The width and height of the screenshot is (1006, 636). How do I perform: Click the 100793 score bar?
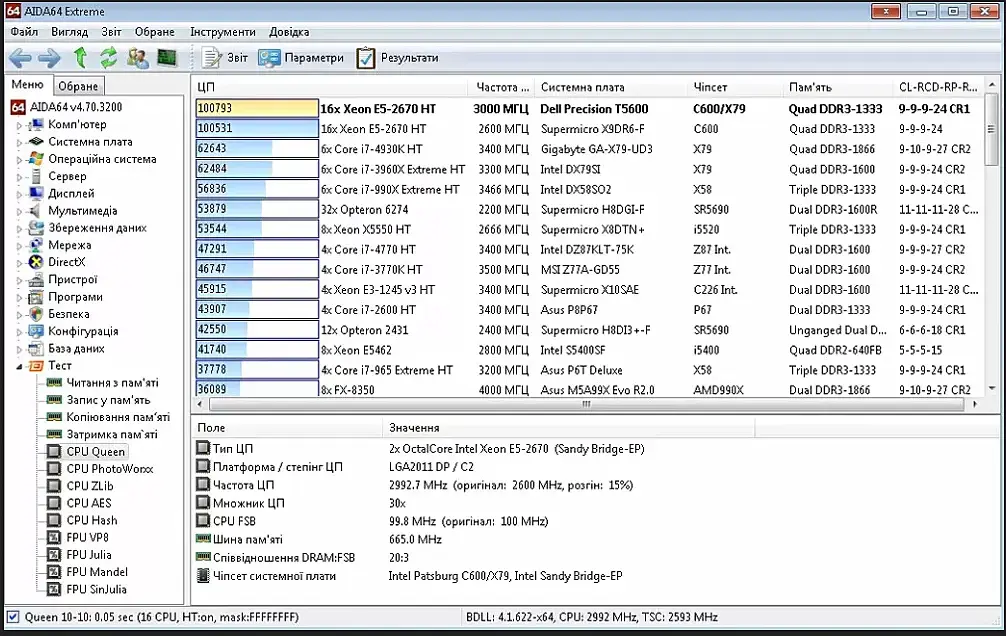click(x=257, y=108)
